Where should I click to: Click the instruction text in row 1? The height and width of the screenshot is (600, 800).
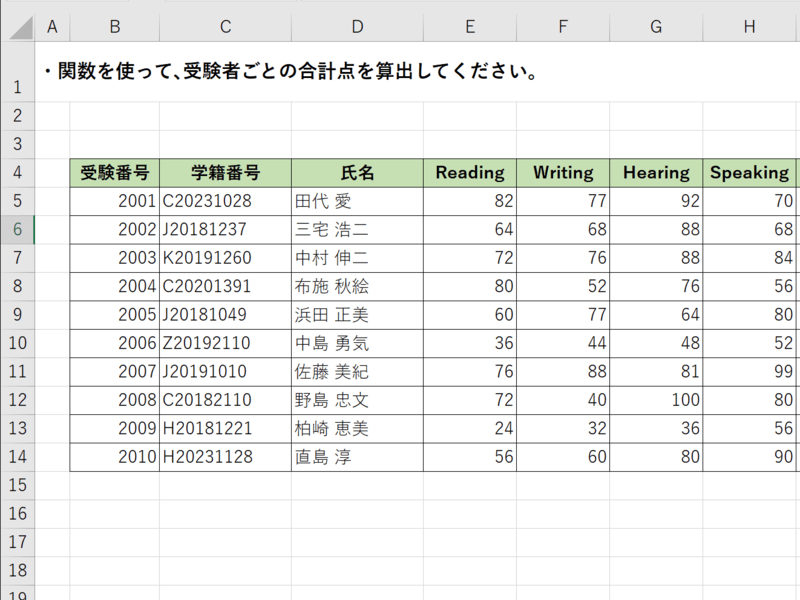click(x=290, y=72)
